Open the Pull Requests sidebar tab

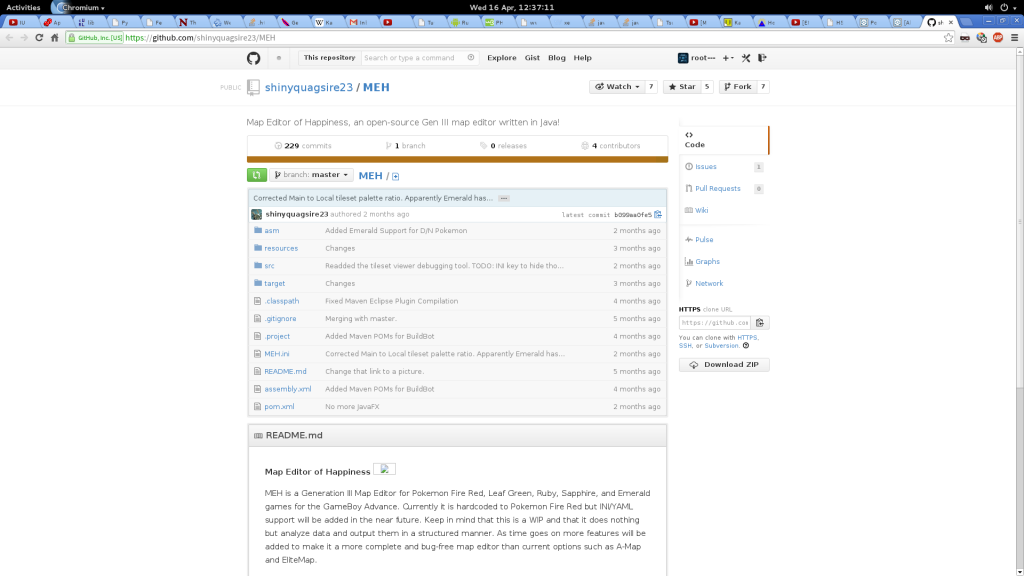click(x=717, y=188)
